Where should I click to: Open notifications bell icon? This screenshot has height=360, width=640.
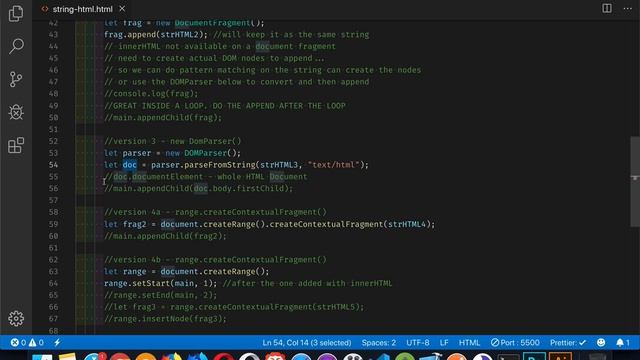tap(623, 343)
